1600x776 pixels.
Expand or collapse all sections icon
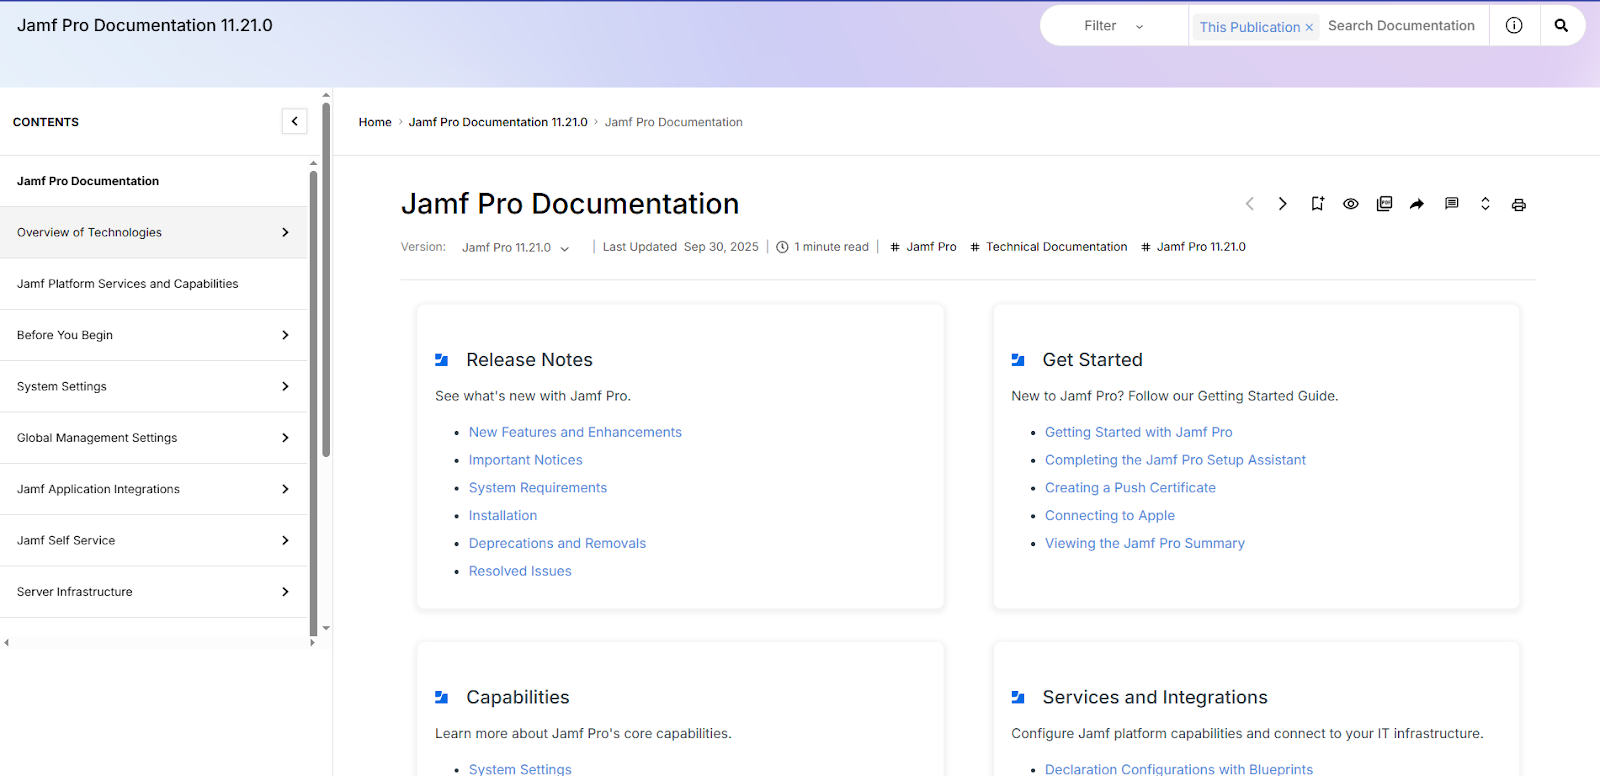[x=1485, y=204]
